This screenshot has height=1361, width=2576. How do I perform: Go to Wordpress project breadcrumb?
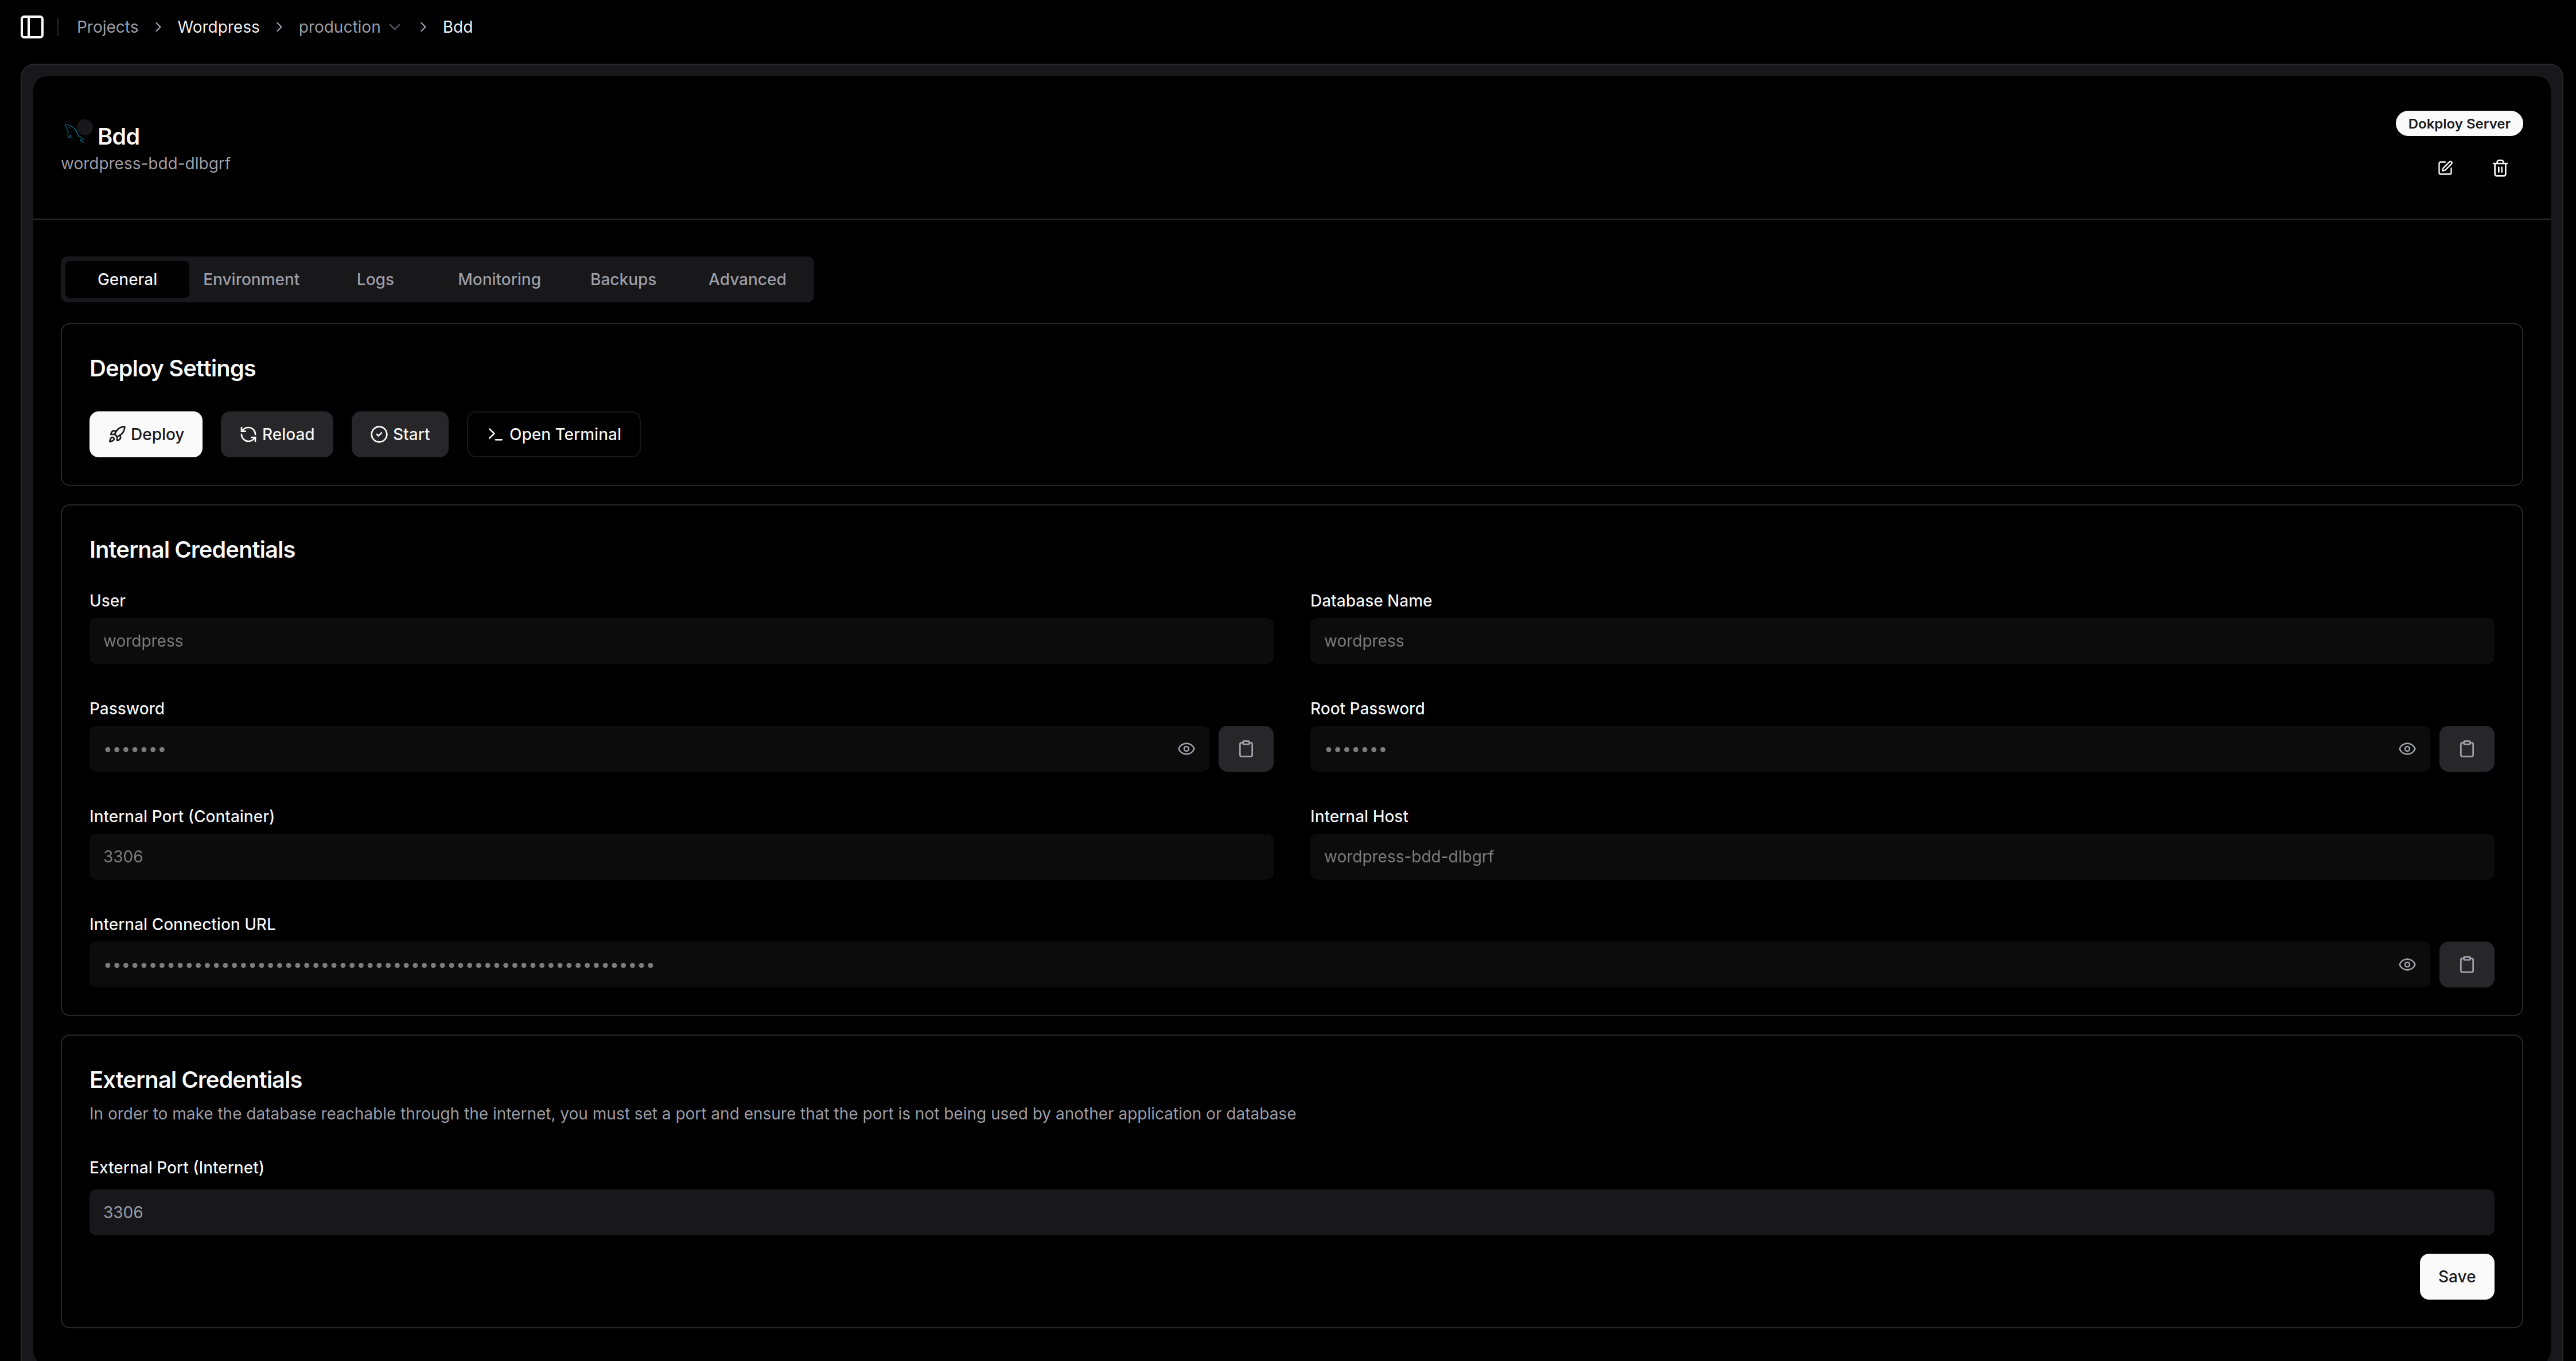pyautogui.click(x=218, y=27)
